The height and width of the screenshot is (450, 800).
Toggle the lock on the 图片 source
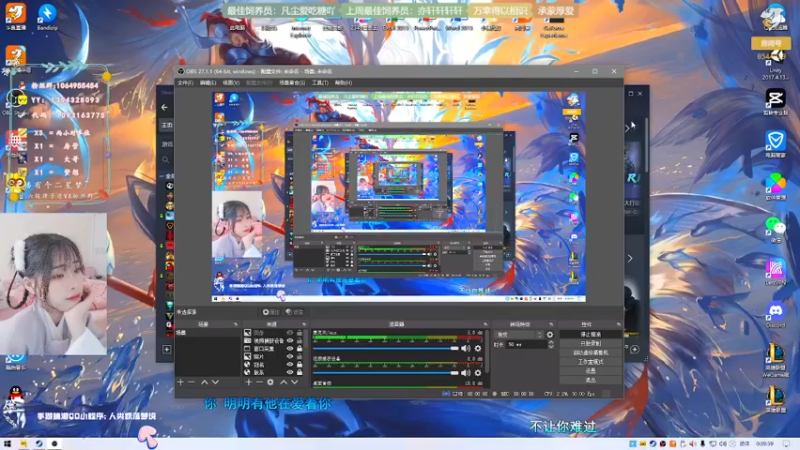[x=299, y=357]
